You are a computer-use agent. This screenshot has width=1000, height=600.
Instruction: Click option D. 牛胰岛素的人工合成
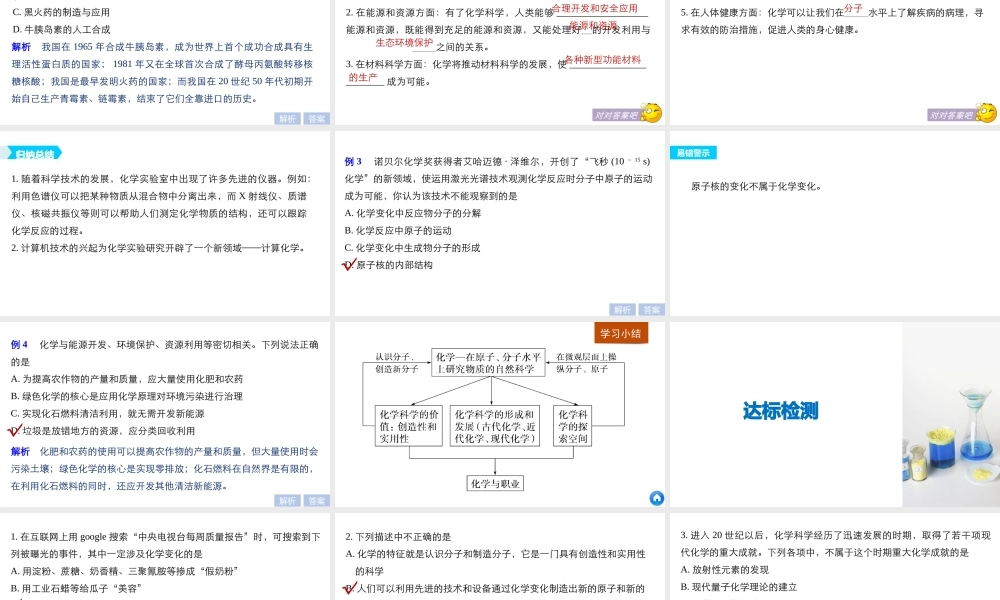61,29
